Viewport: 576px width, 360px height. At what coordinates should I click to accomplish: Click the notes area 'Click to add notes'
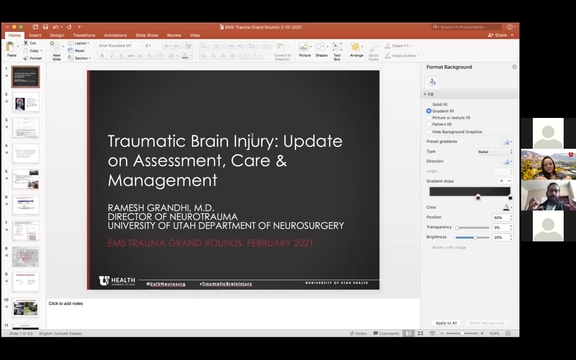point(66,303)
